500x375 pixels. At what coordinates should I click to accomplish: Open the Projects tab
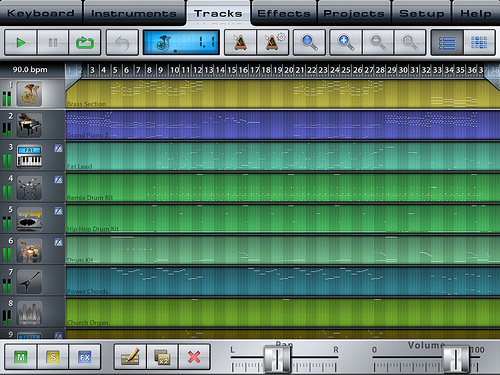point(354,13)
